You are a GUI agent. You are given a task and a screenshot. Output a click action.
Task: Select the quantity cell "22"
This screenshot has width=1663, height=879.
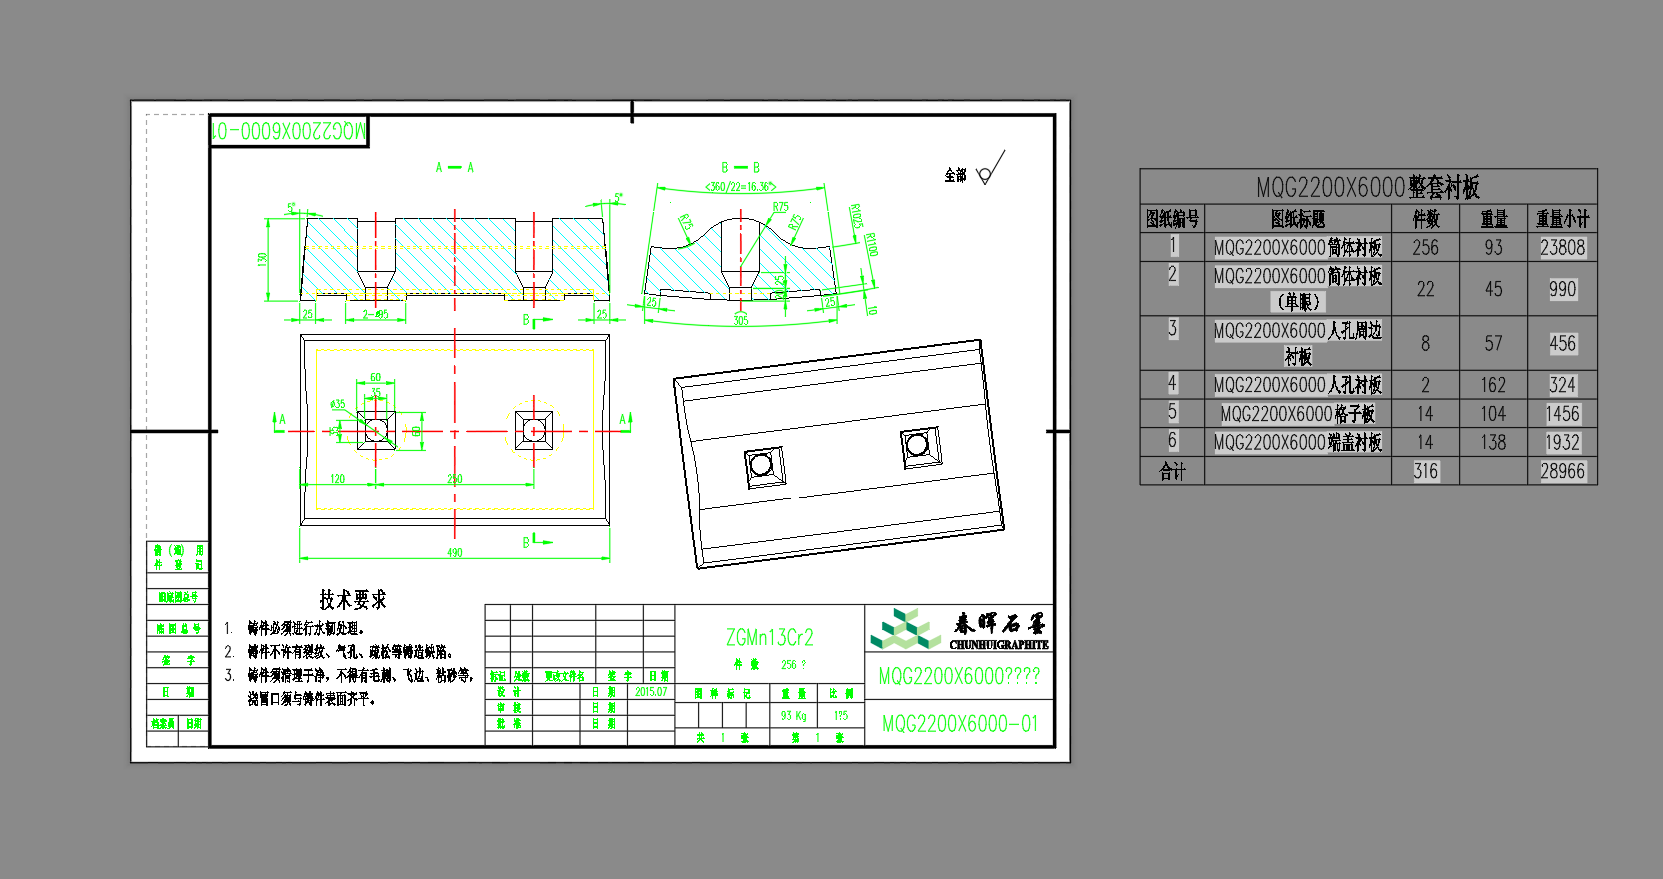1425,289
